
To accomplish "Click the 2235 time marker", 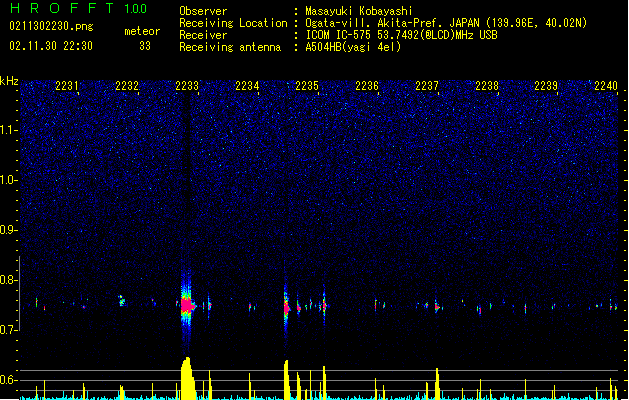I will pos(307,86).
